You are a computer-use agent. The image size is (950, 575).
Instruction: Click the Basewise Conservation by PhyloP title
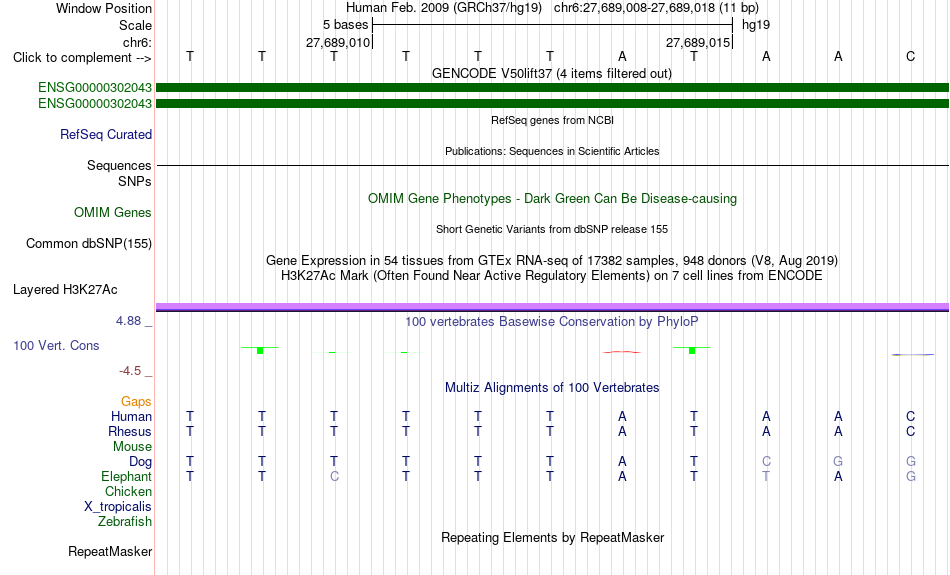click(x=551, y=321)
